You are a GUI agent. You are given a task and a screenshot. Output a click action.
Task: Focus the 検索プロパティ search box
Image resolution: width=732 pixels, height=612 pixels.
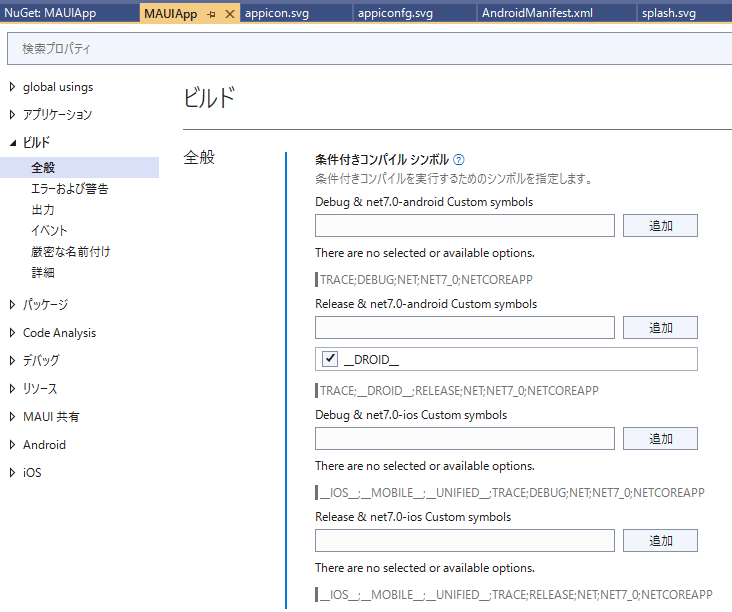tap(369, 49)
